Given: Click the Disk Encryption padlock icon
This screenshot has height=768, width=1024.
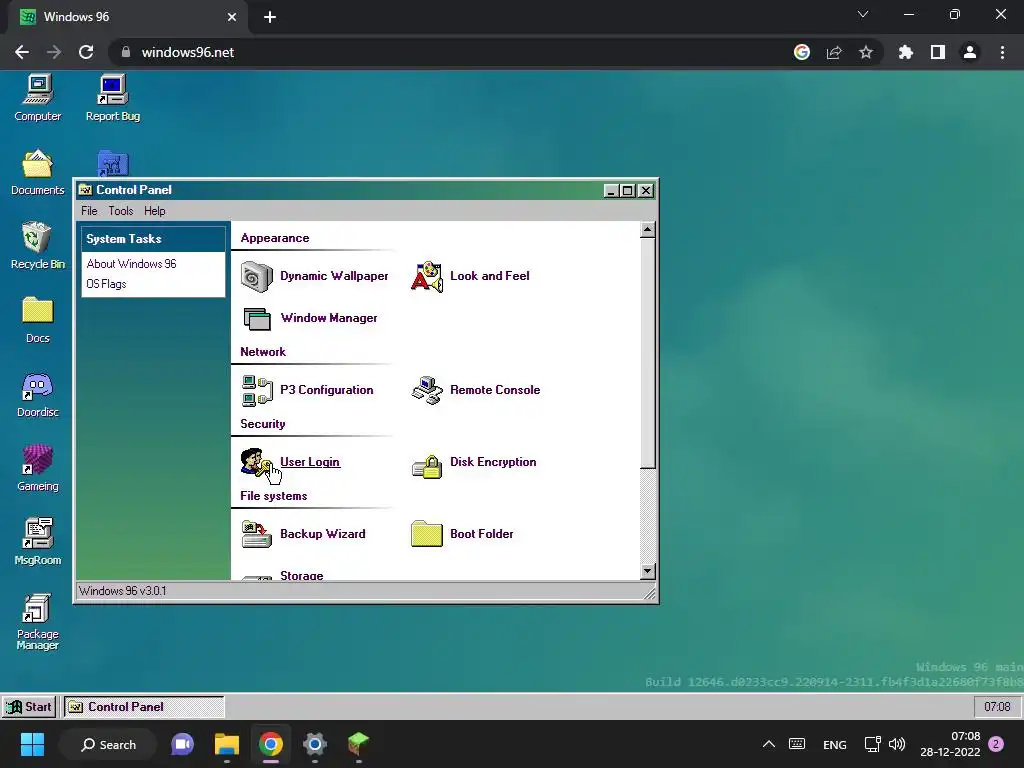Looking at the screenshot, I should 427,466.
